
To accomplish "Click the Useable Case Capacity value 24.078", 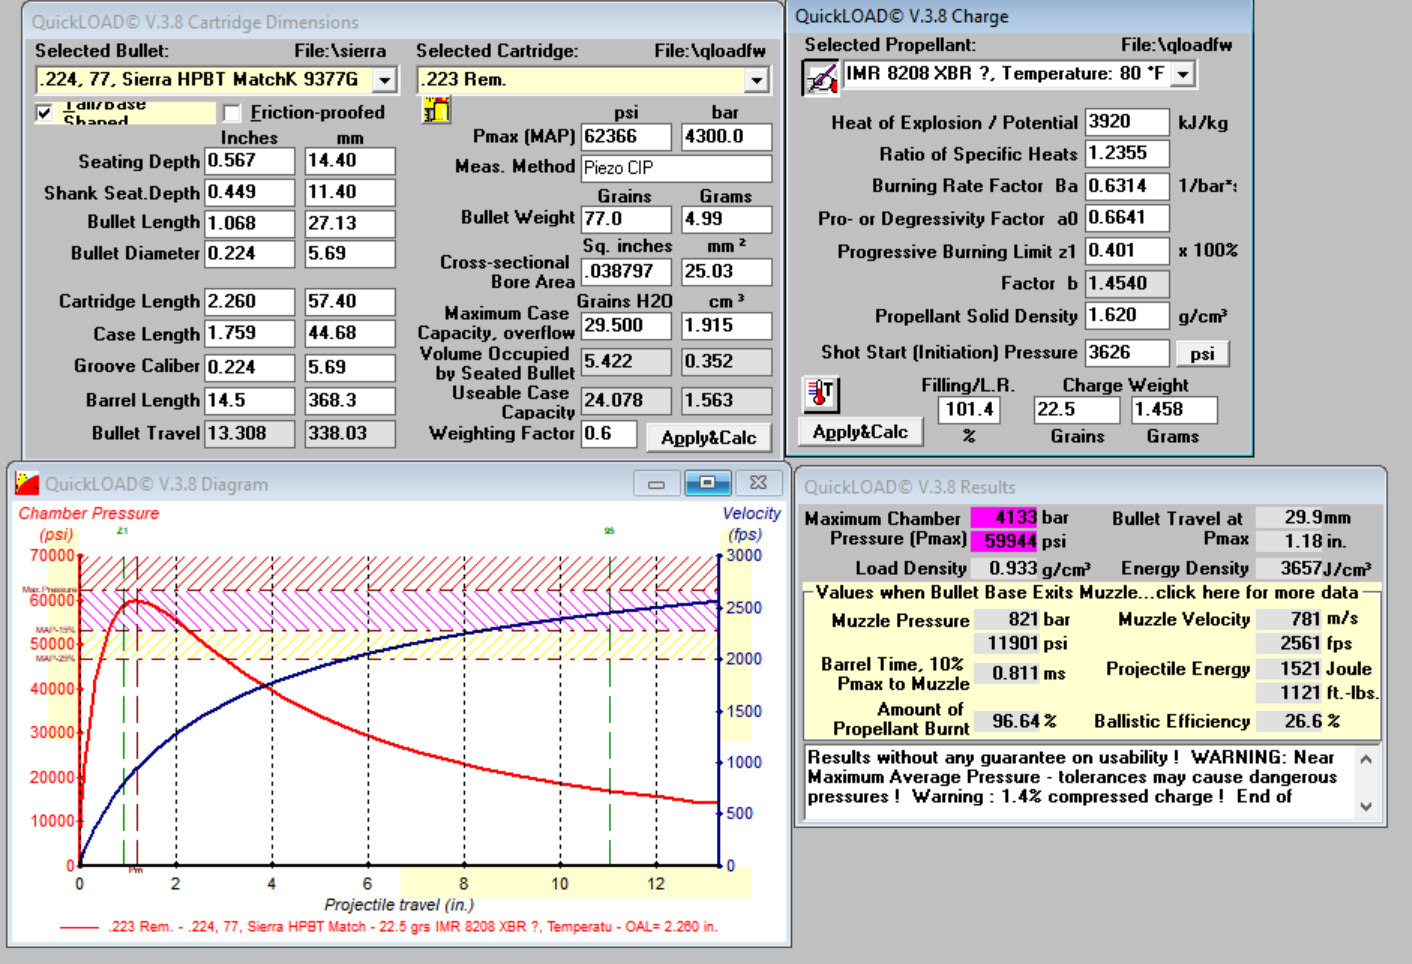I will tap(627, 401).
